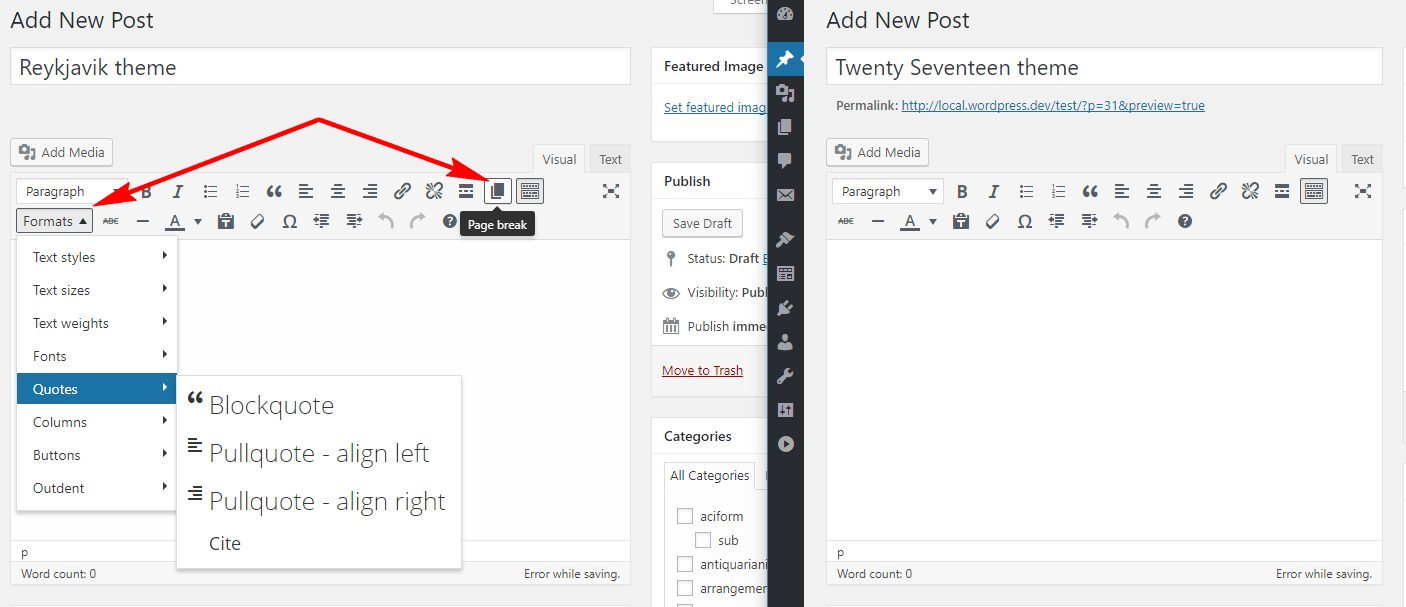This screenshot has width=1406, height=607.
Task: Expand Text styles submenu
Action: pos(97,257)
